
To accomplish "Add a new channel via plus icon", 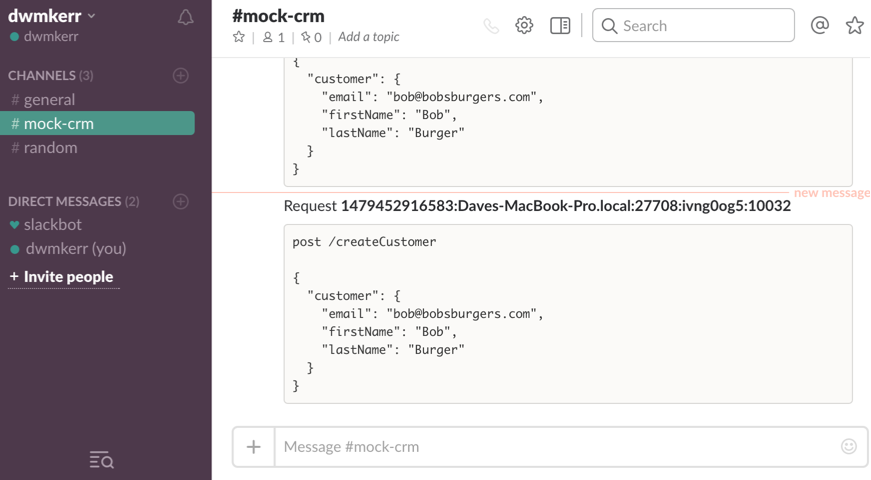I will click(x=181, y=76).
